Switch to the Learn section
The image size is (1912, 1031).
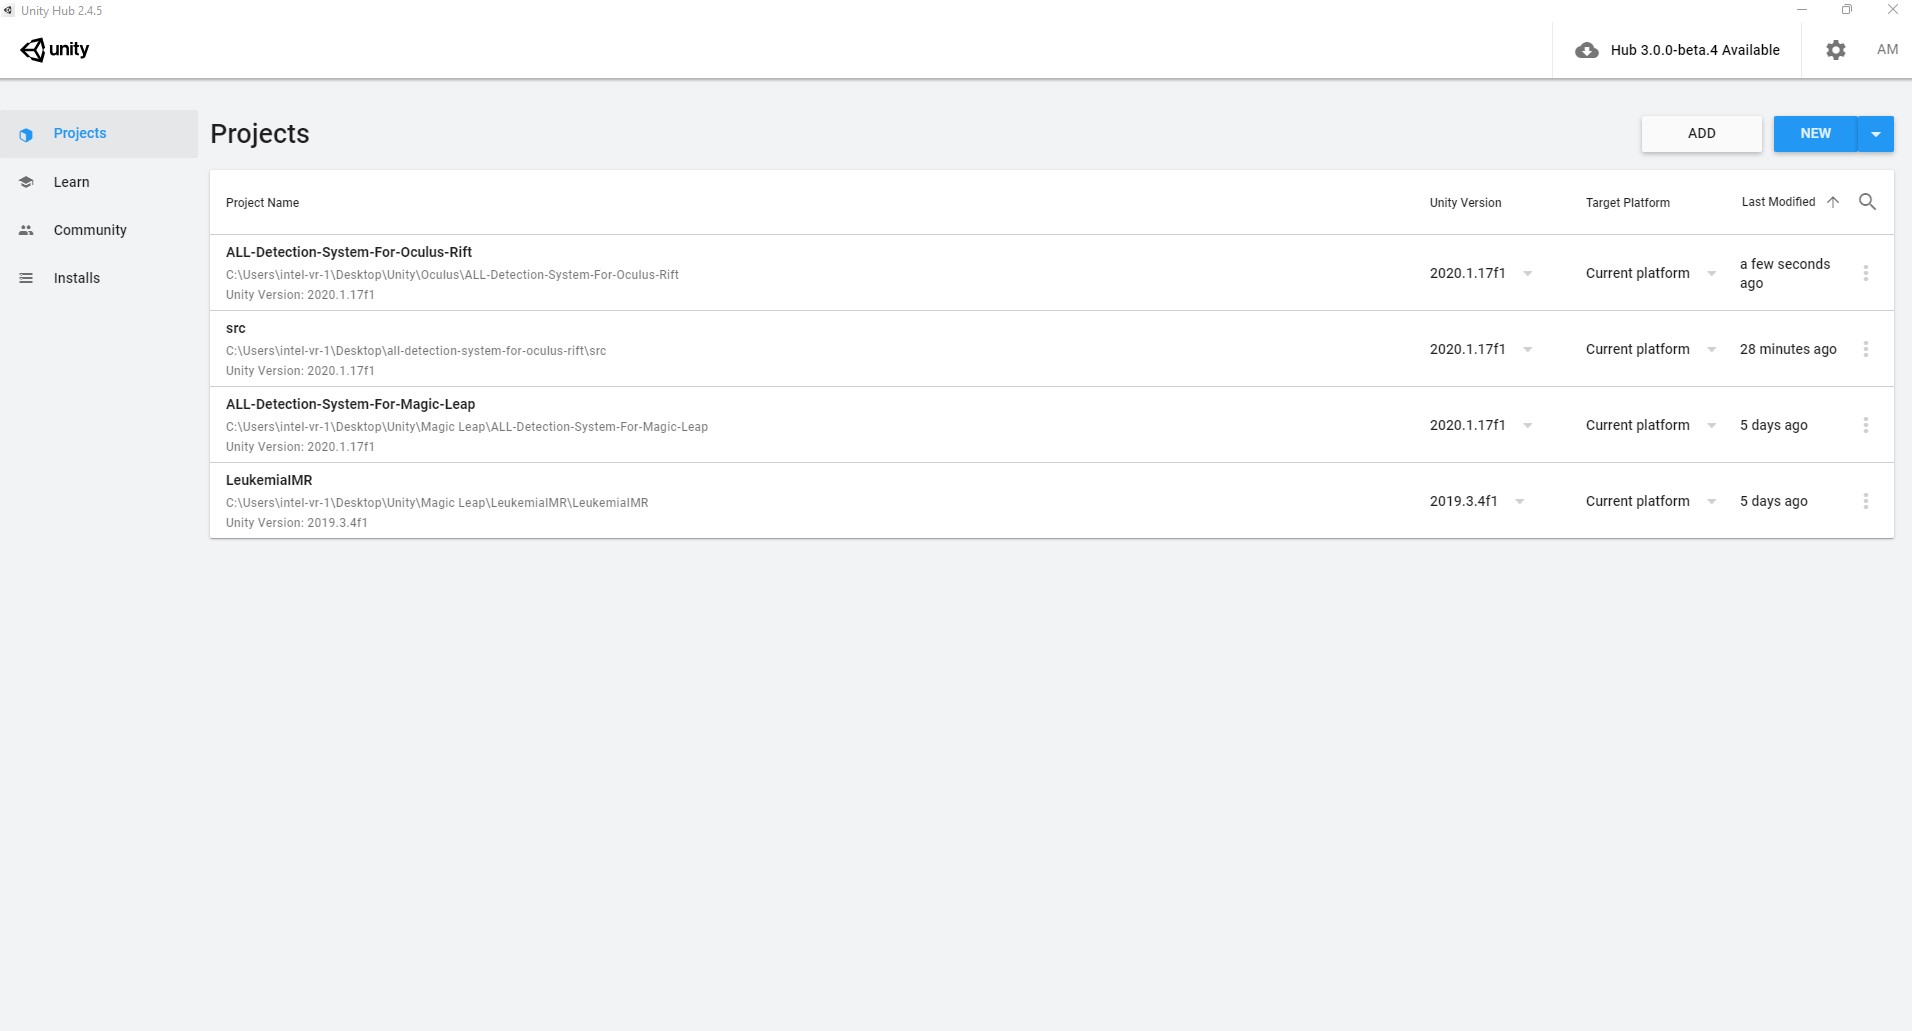[x=99, y=182]
